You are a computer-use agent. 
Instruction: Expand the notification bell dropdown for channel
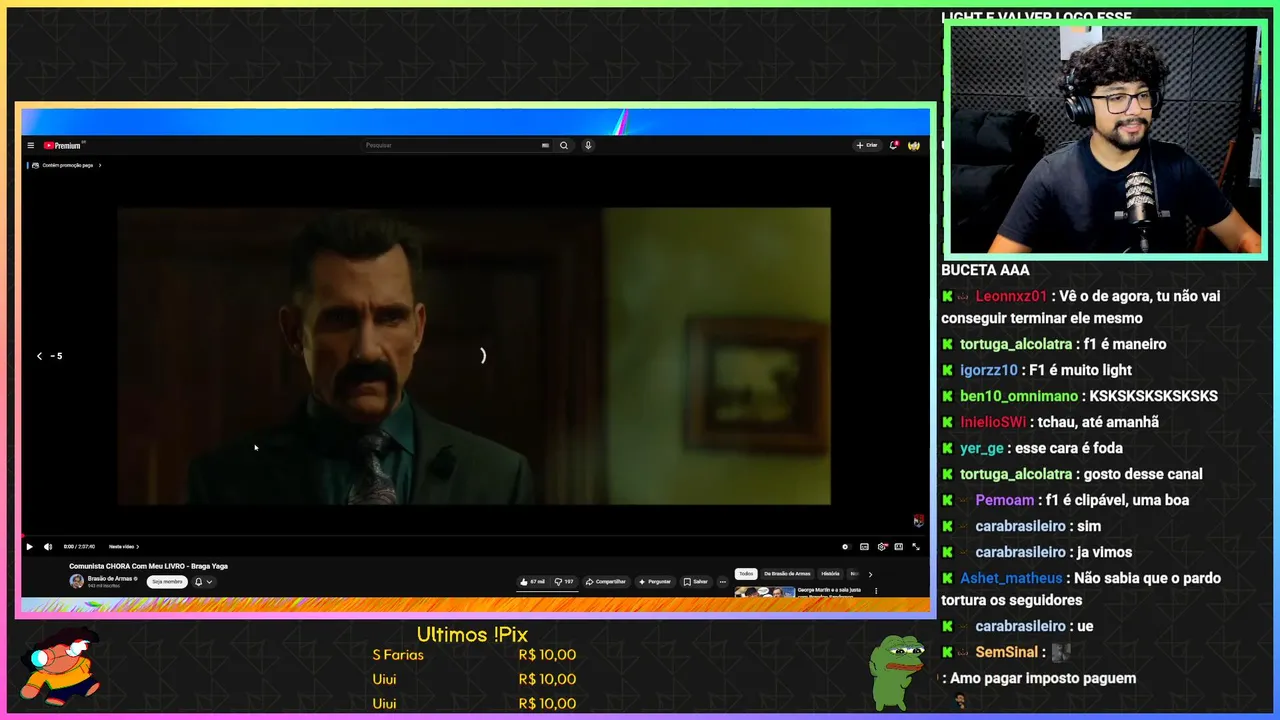tap(203, 582)
